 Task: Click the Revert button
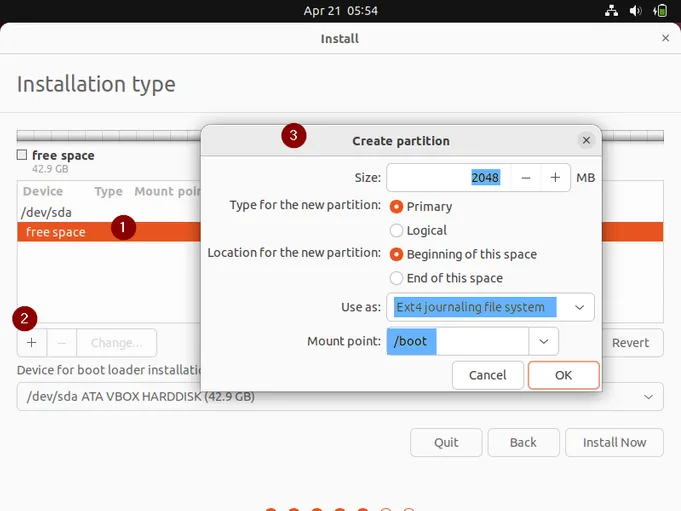pos(631,343)
